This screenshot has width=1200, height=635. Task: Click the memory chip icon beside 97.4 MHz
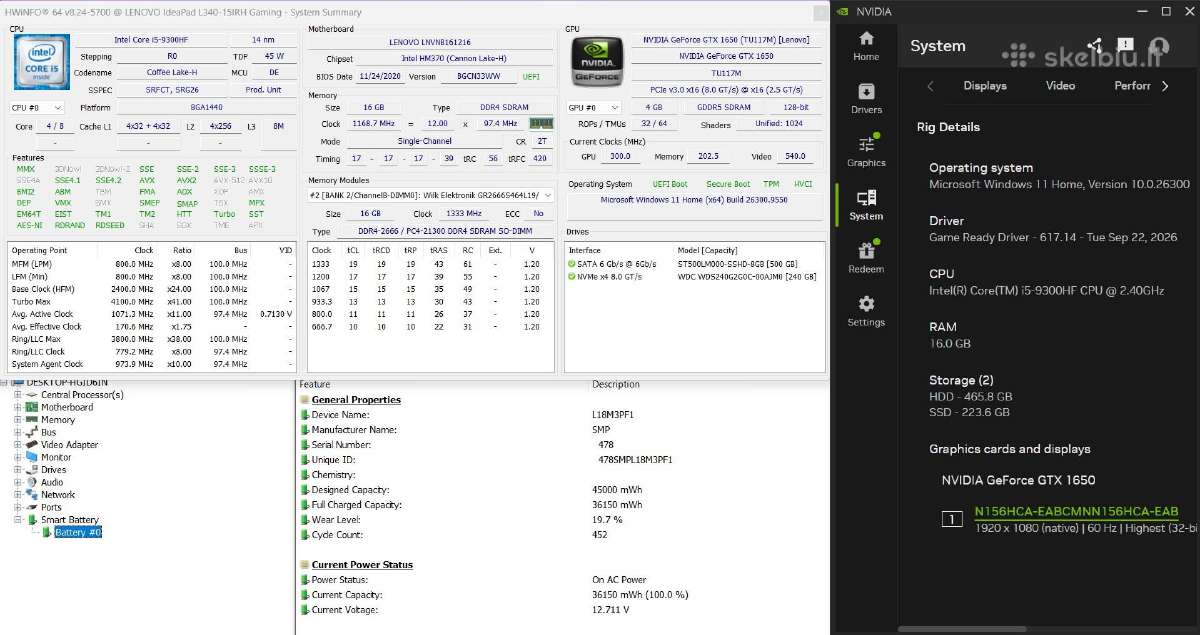[x=541, y=123]
